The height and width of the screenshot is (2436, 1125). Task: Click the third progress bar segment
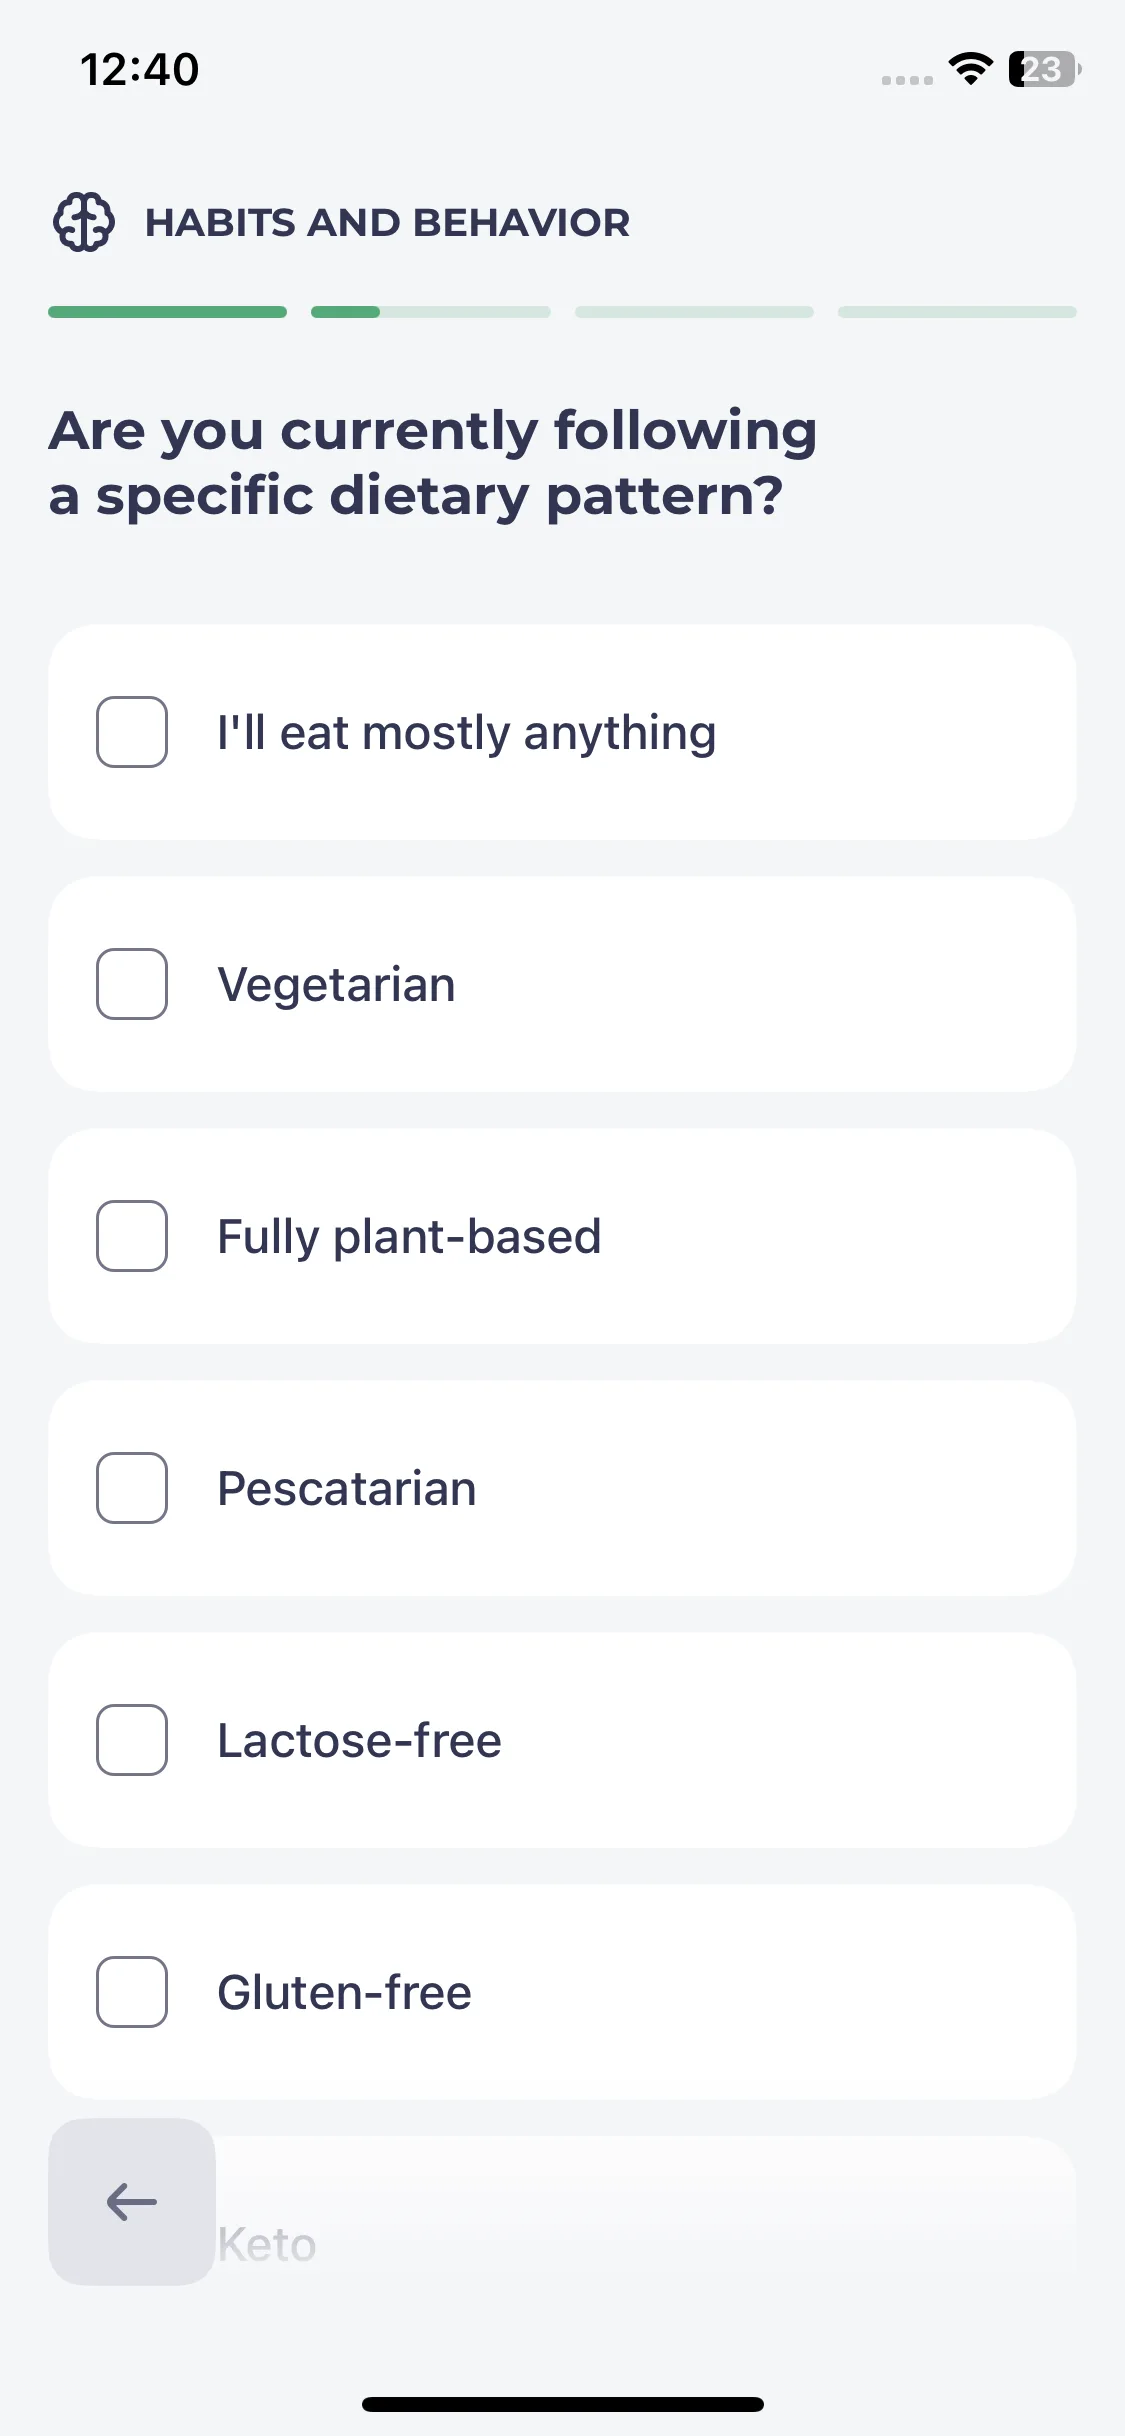[694, 312]
